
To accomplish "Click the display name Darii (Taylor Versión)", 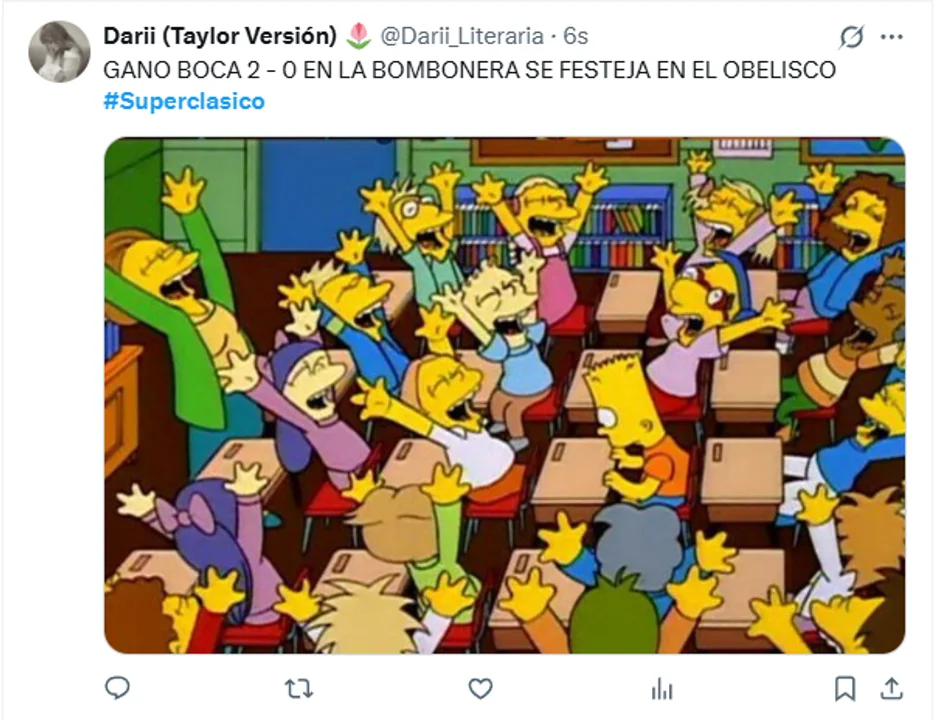I will [x=221, y=36].
